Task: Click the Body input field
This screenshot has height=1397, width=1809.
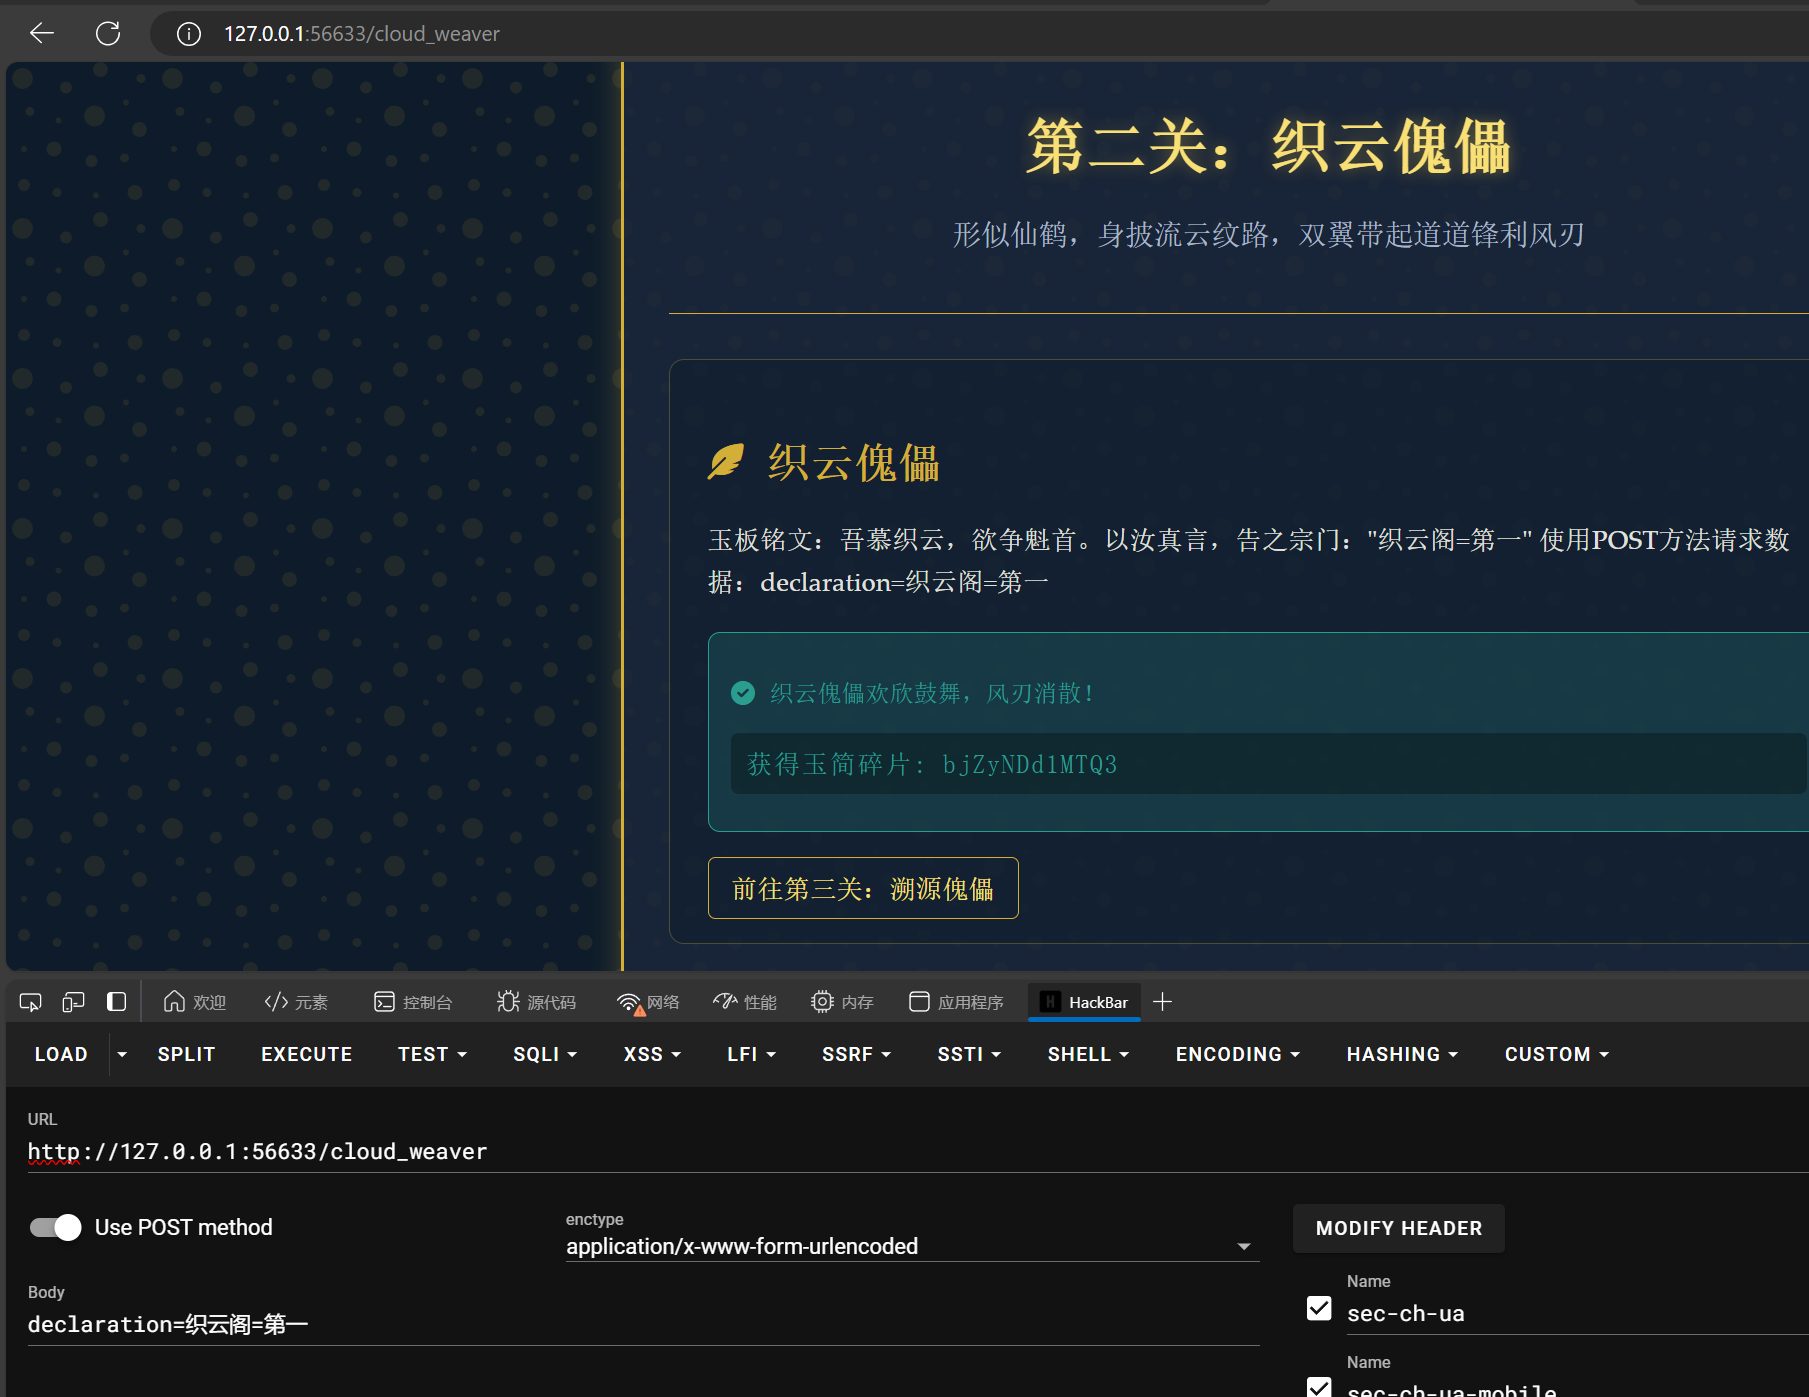Action: pyautogui.click(x=640, y=1324)
